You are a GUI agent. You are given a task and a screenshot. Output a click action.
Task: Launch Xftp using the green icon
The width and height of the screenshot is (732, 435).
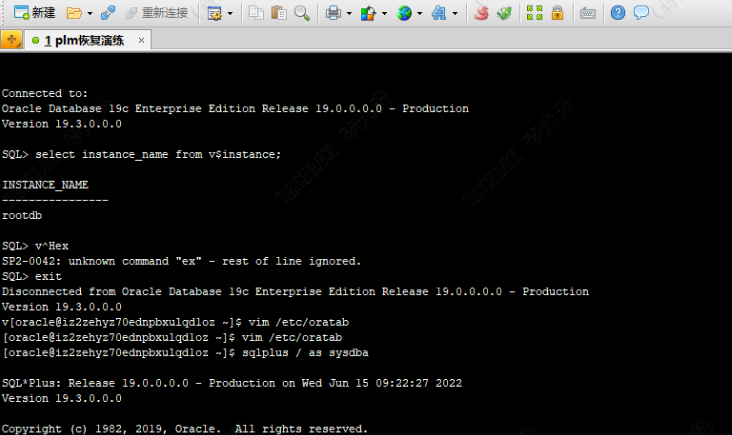click(505, 13)
